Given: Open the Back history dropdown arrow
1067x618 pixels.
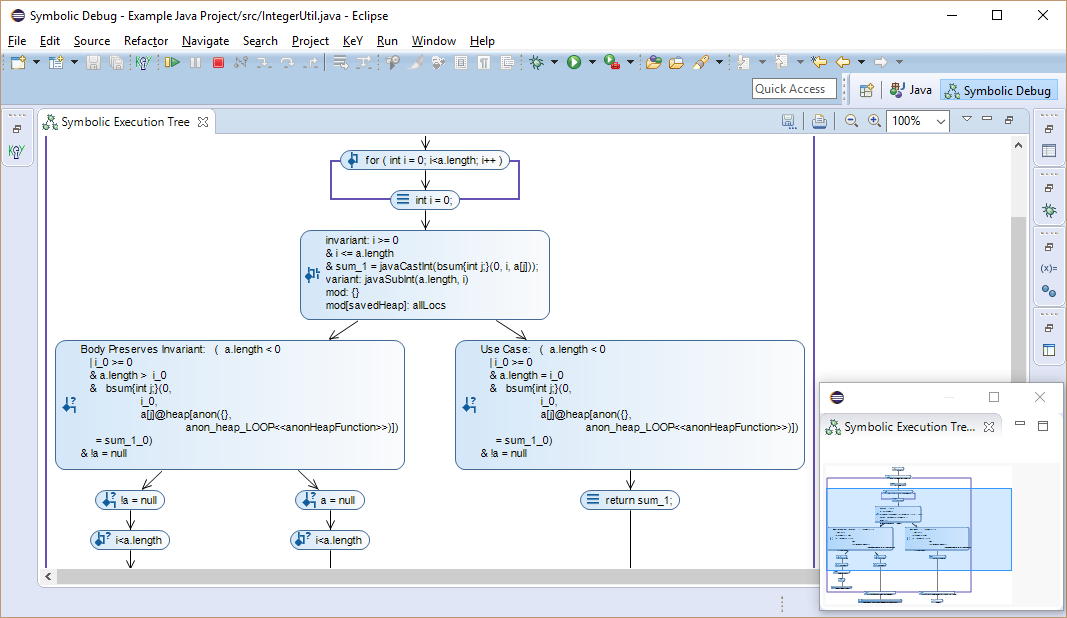Looking at the screenshot, I should (861, 63).
